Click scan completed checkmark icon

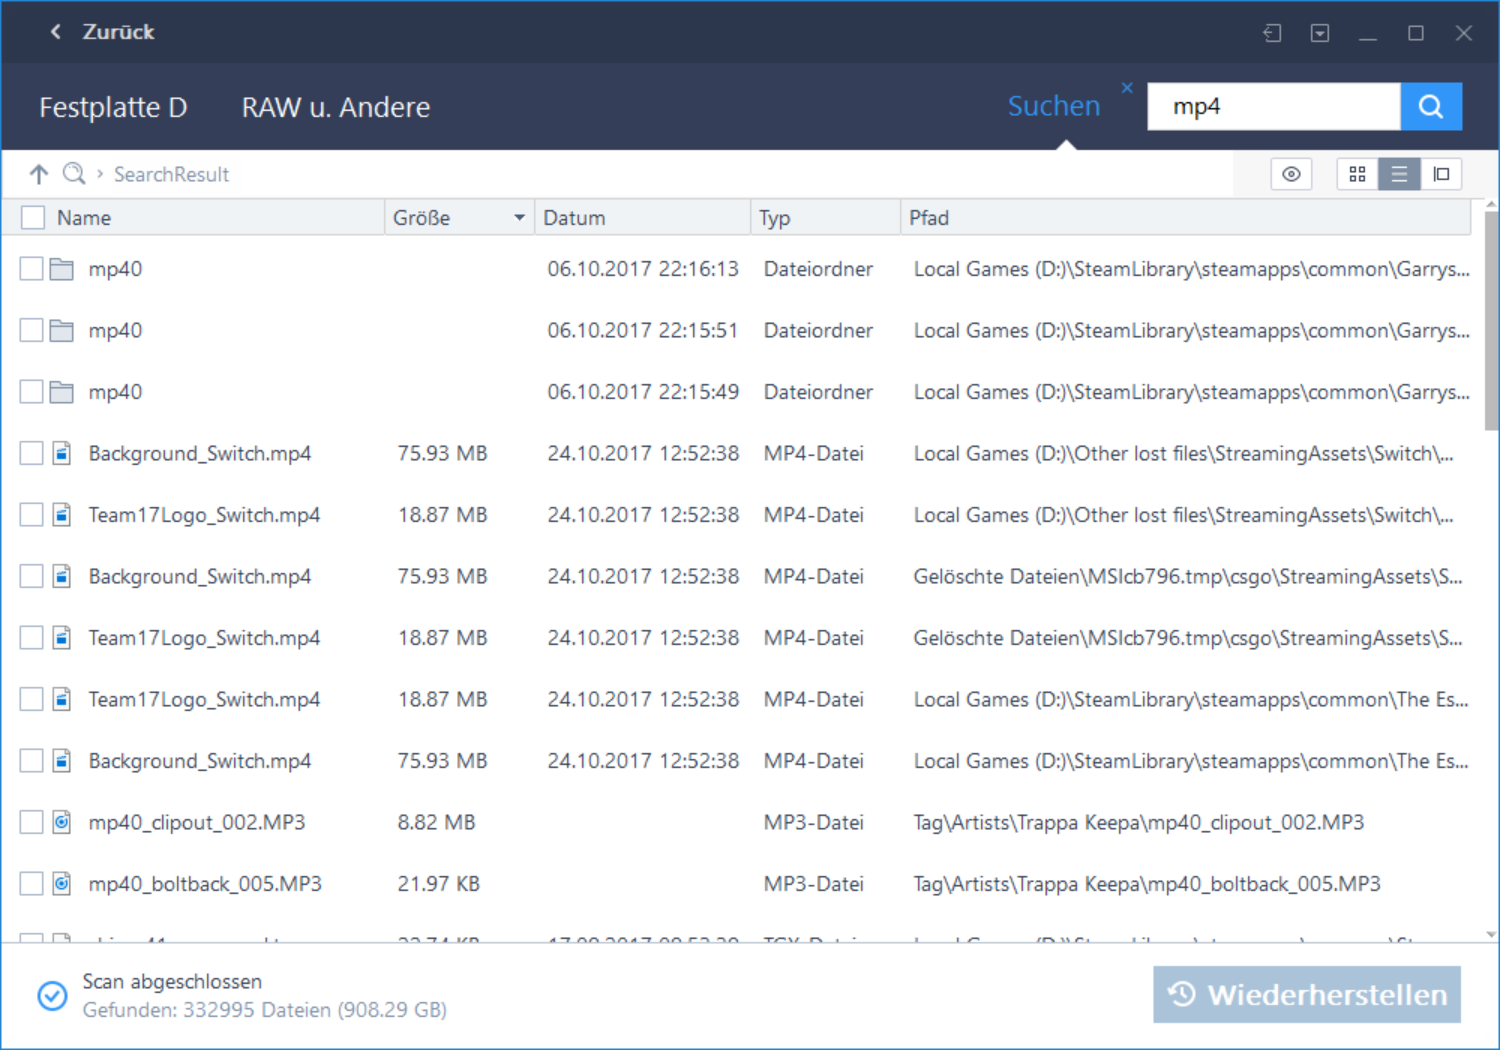point(52,996)
